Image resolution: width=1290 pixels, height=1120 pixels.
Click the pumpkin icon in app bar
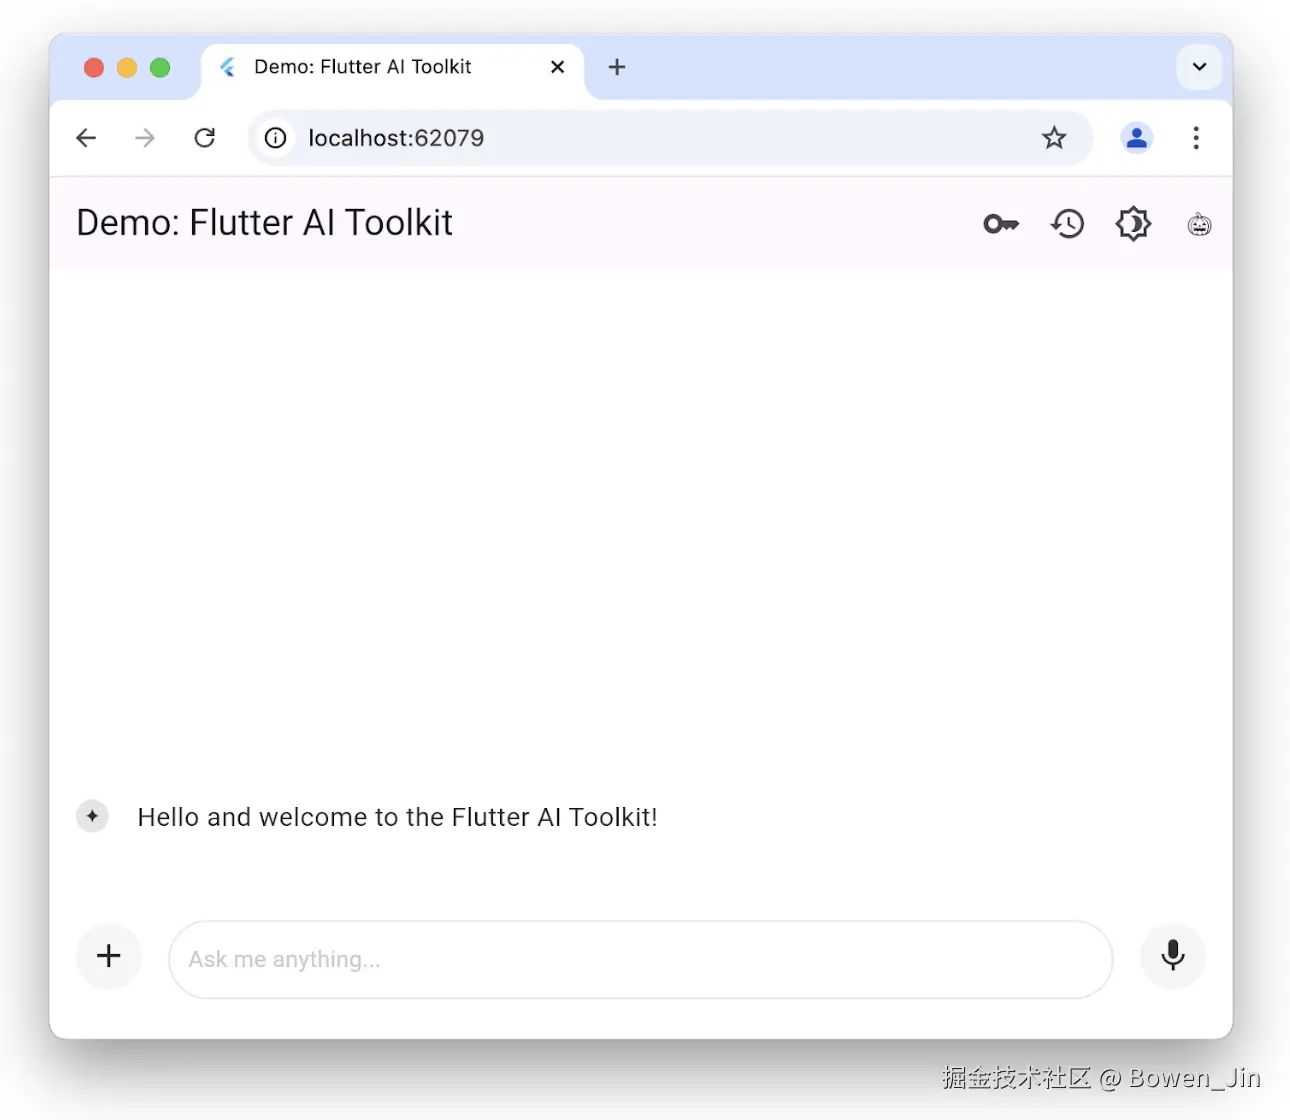tap(1199, 225)
